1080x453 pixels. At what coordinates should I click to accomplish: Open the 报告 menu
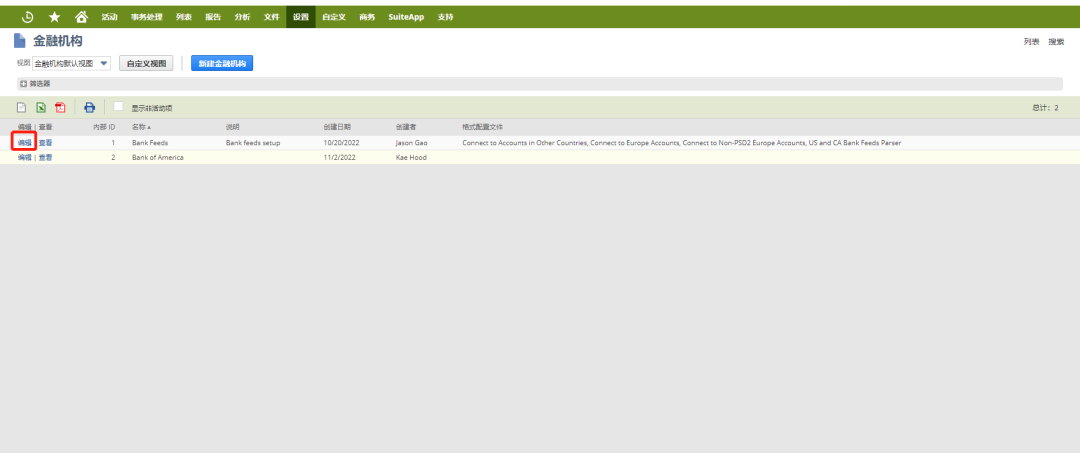click(x=213, y=17)
